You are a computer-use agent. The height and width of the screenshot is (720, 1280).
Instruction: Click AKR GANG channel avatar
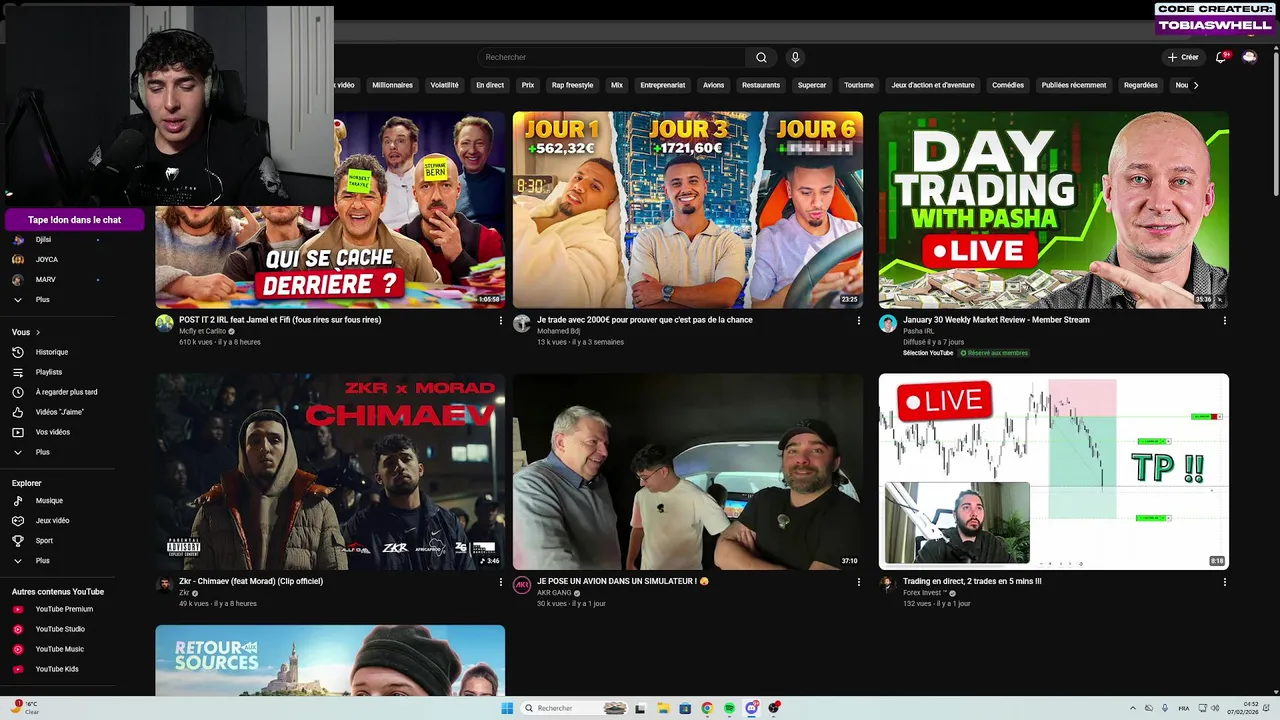click(x=521, y=585)
